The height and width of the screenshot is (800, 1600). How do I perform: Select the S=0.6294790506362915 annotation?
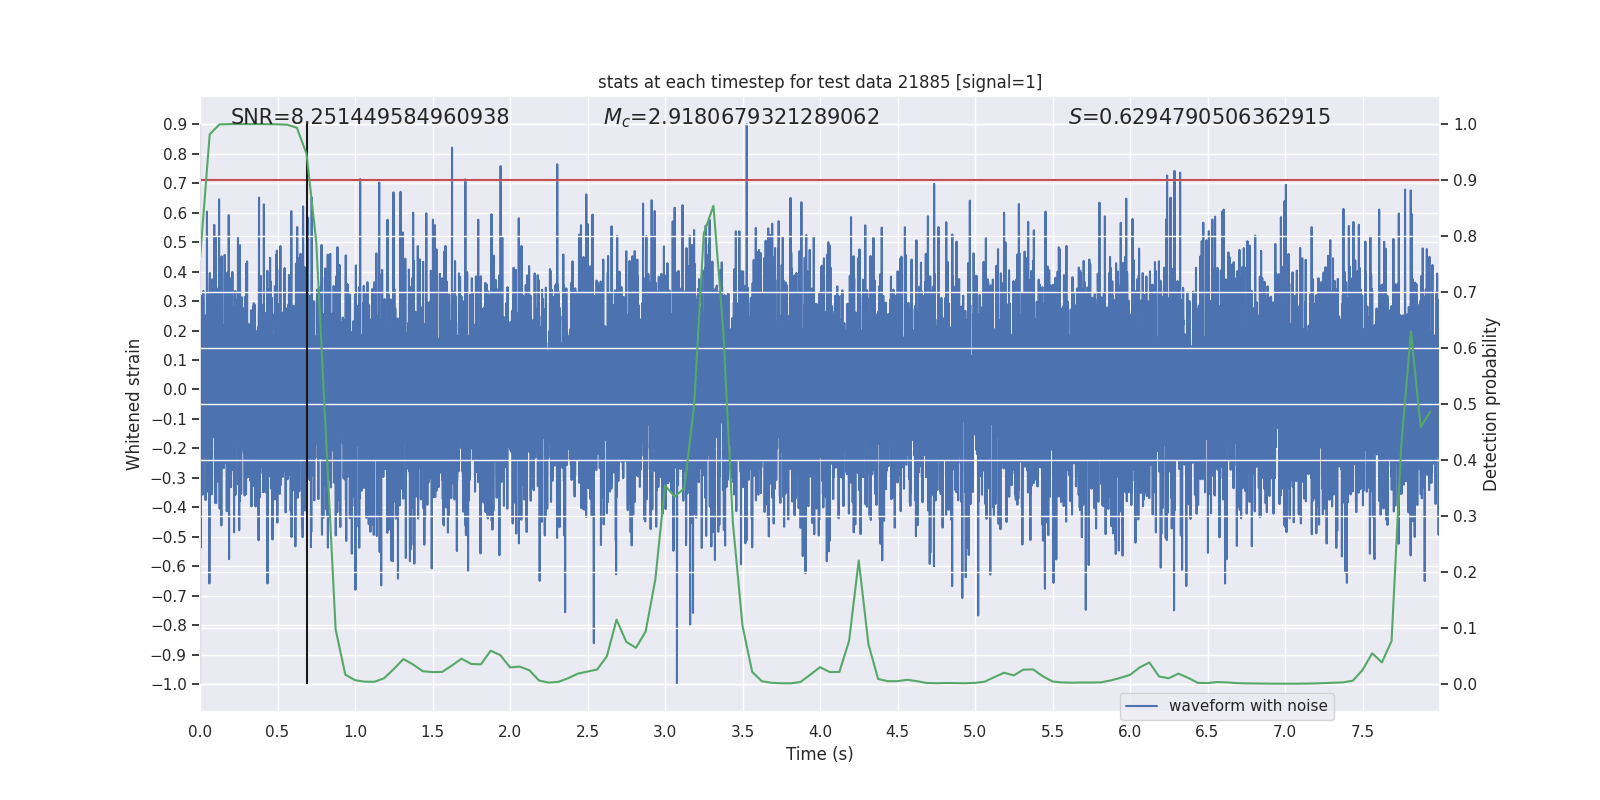[1199, 117]
